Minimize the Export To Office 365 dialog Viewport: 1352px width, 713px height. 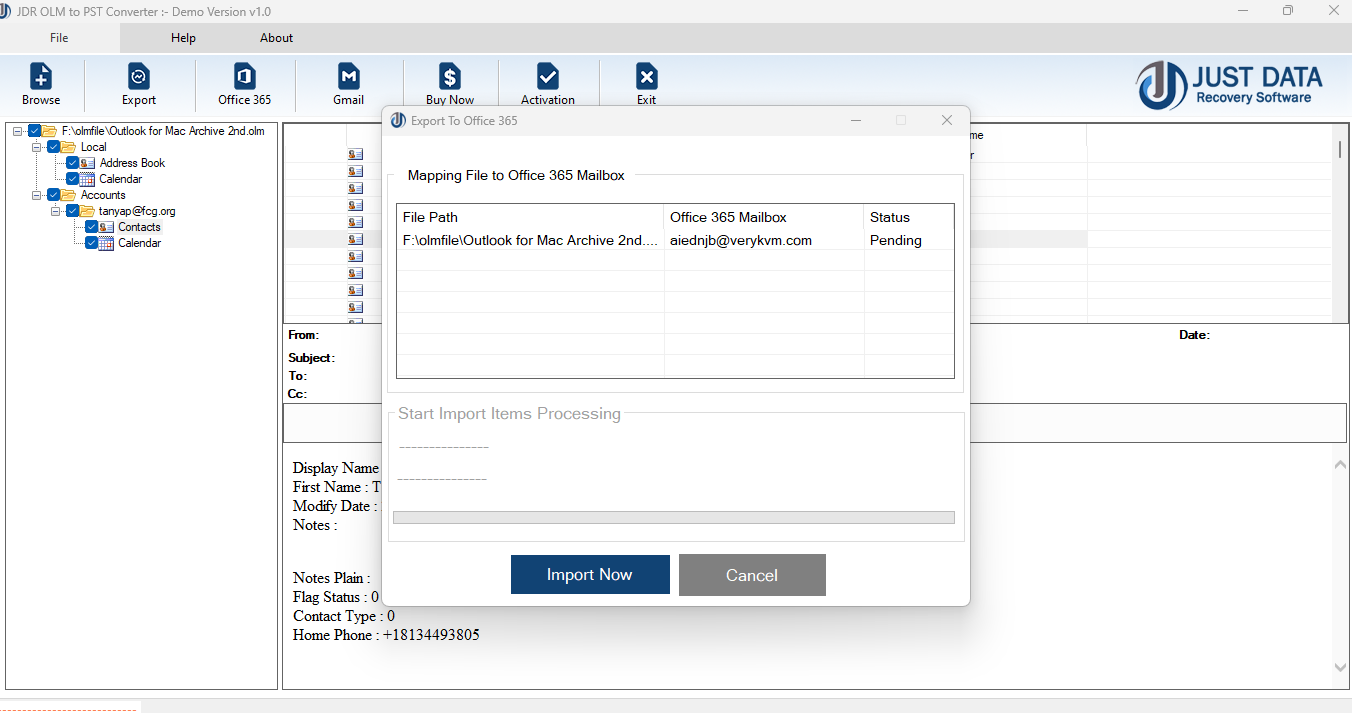click(x=857, y=121)
